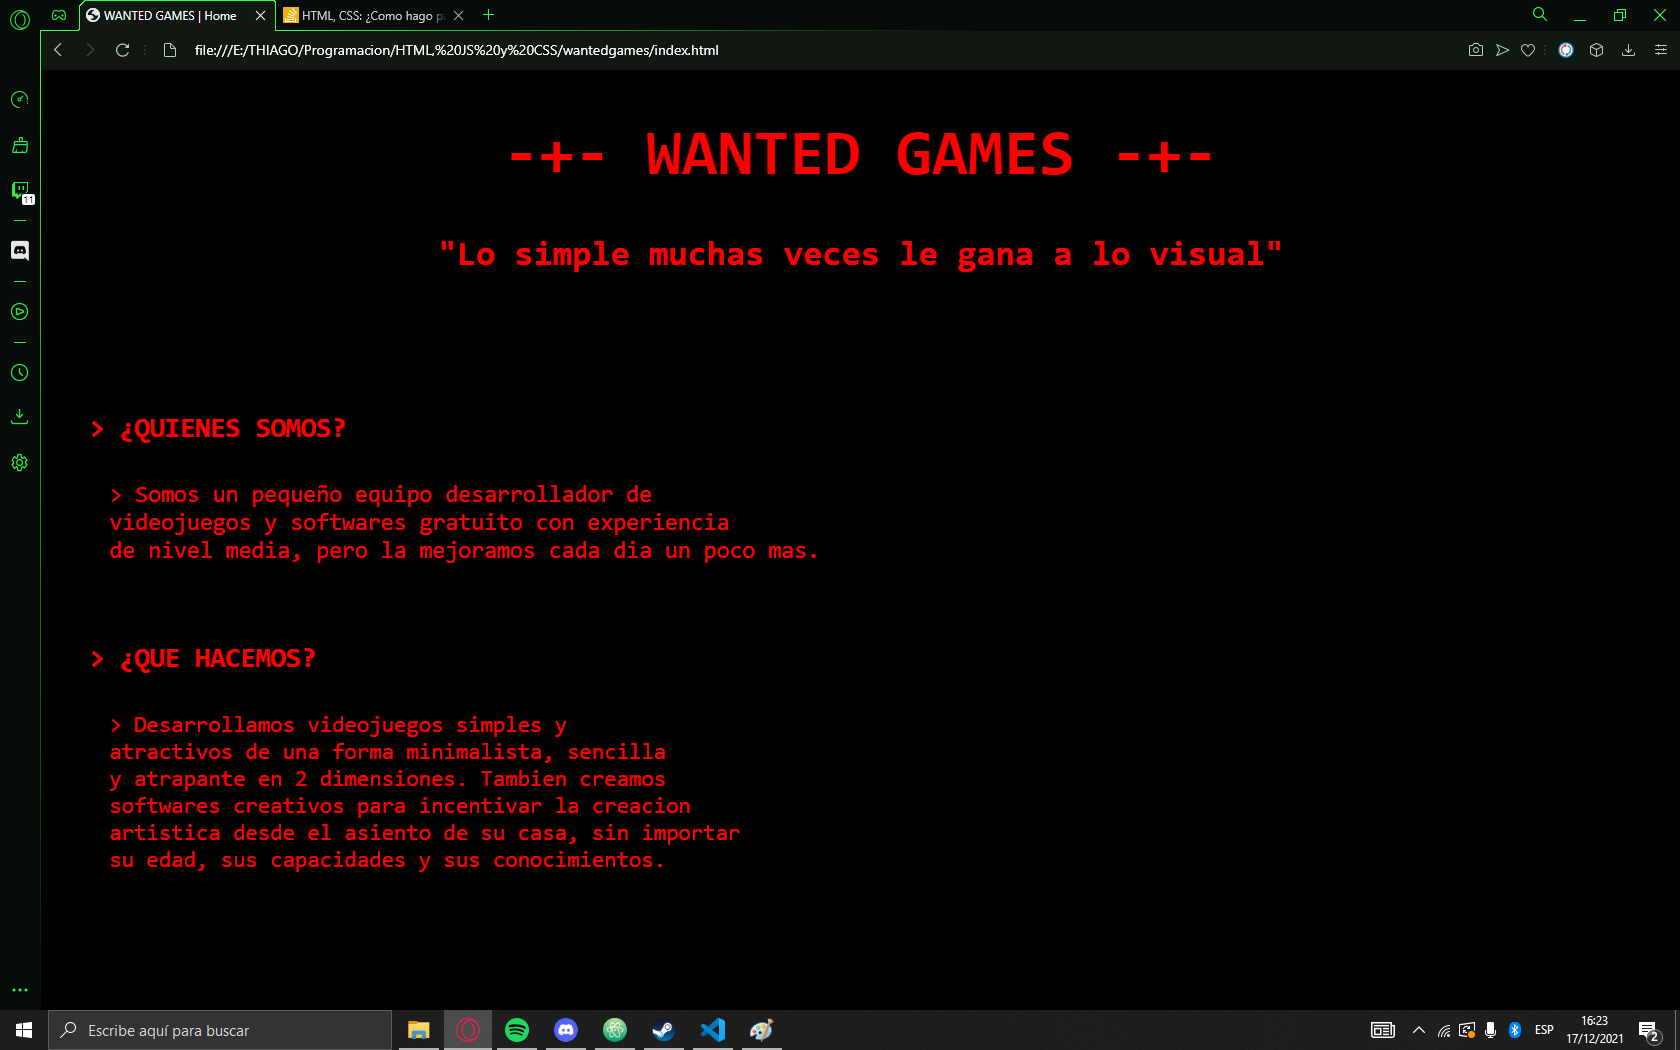Open the send/flow arrow icon

click(1502, 50)
